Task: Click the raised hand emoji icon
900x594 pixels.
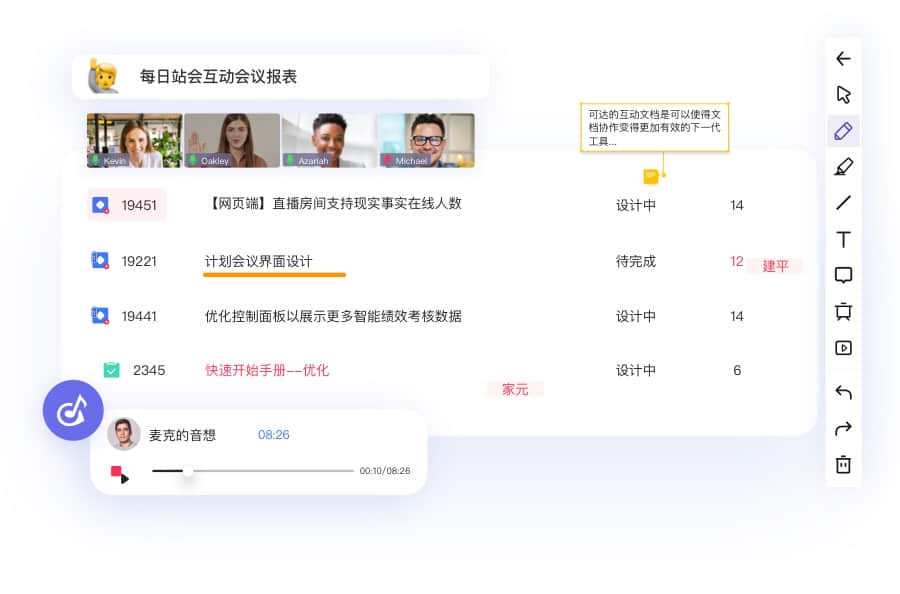Action: pyautogui.click(x=103, y=76)
